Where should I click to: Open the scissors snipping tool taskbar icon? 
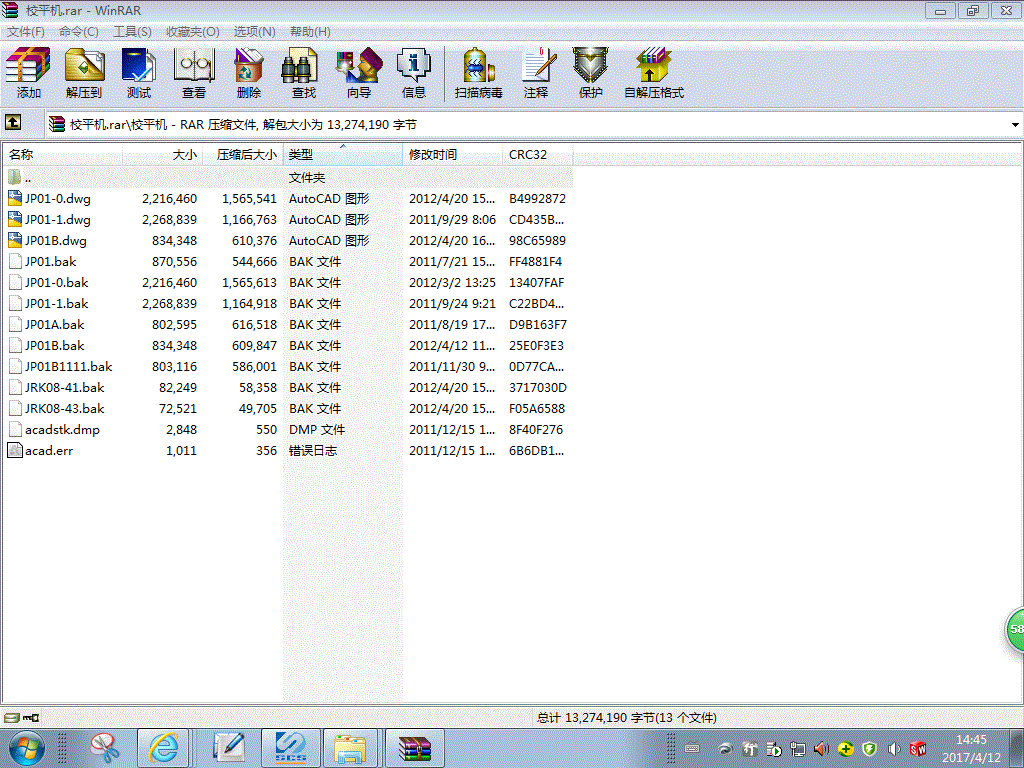pos(104,748)
